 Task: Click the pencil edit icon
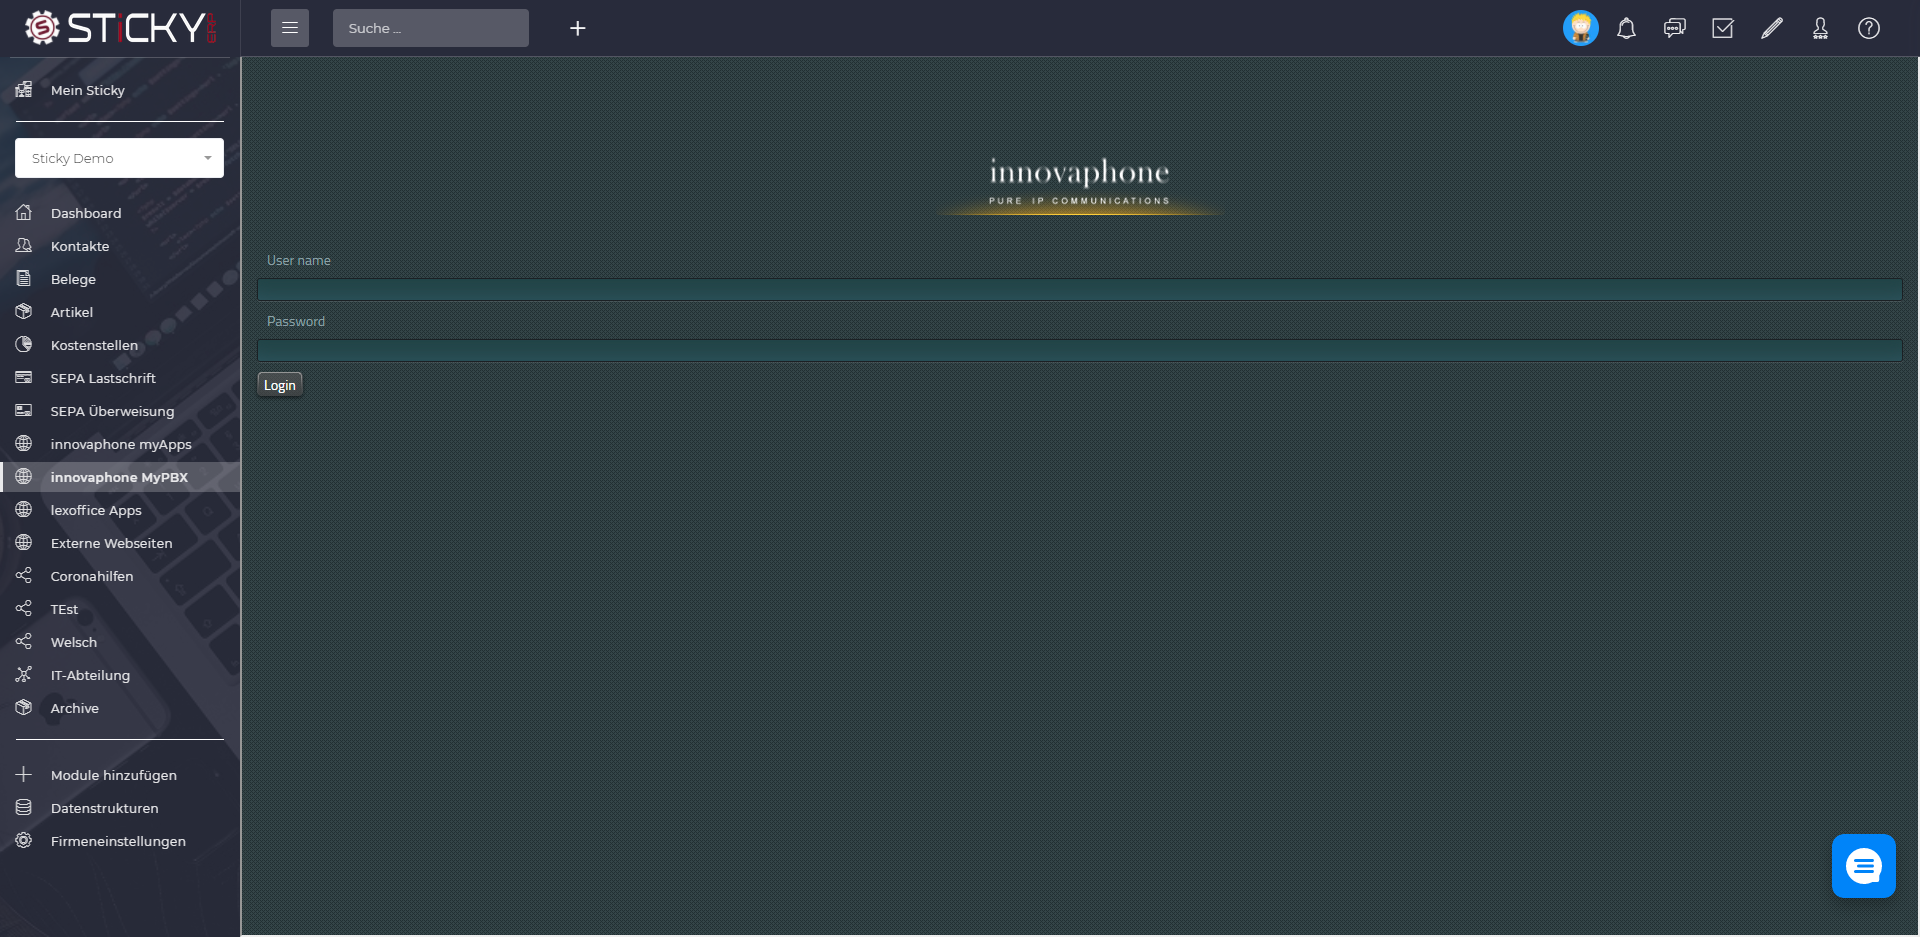pos(1771,28)
